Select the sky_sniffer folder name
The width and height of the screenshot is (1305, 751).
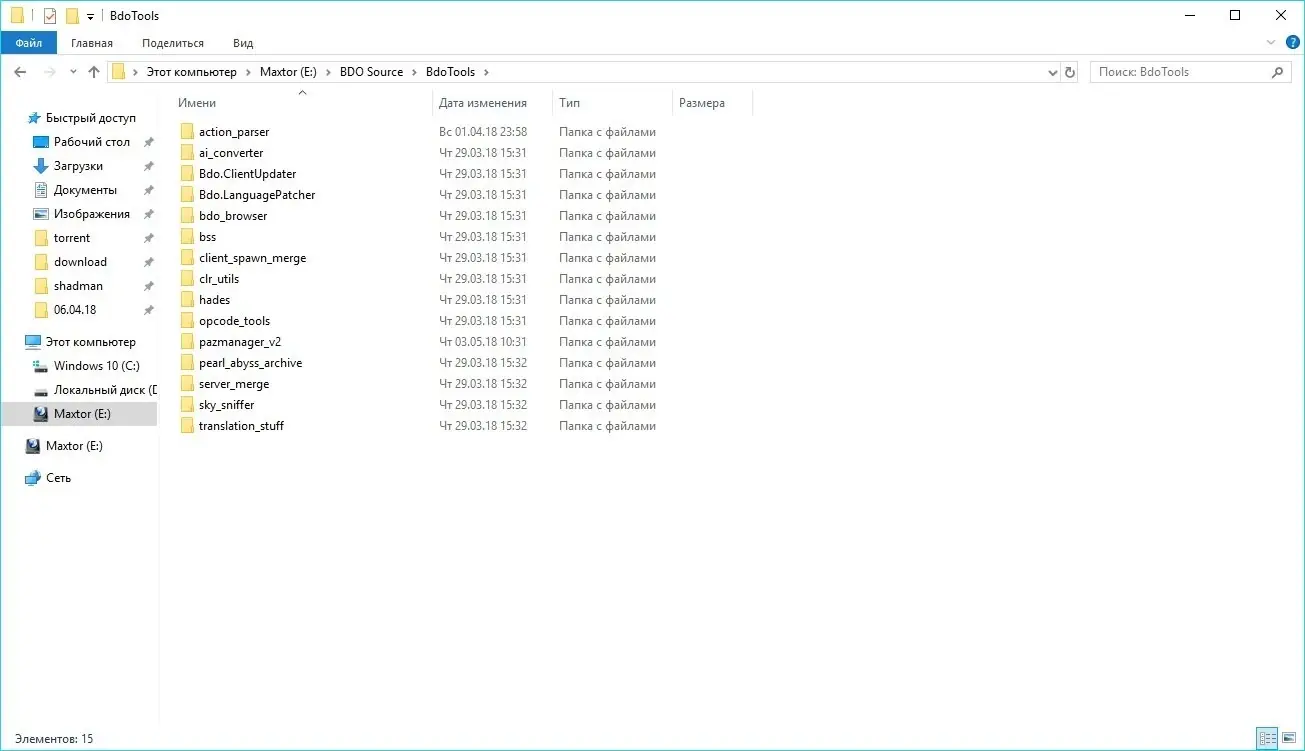coord(226,405)
